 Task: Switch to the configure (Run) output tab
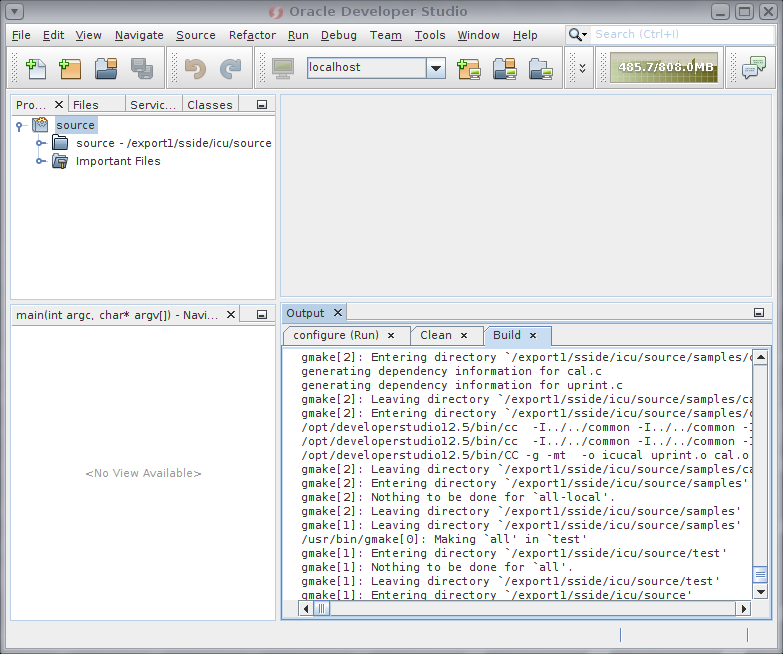[x=336, y=335]
